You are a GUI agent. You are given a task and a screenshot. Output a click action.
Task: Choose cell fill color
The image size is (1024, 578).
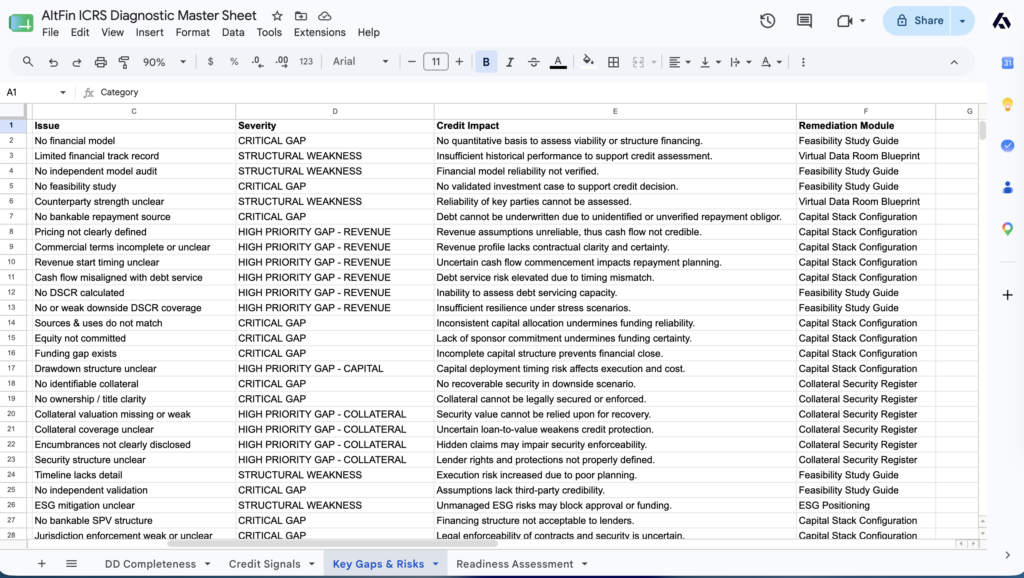click(588, 62)
